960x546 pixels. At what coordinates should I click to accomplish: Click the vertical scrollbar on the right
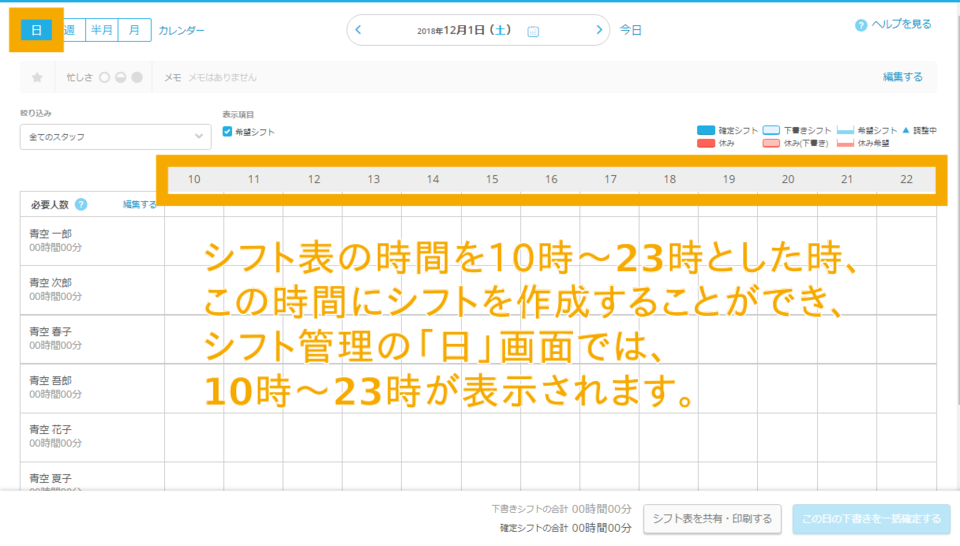[958, 208]
